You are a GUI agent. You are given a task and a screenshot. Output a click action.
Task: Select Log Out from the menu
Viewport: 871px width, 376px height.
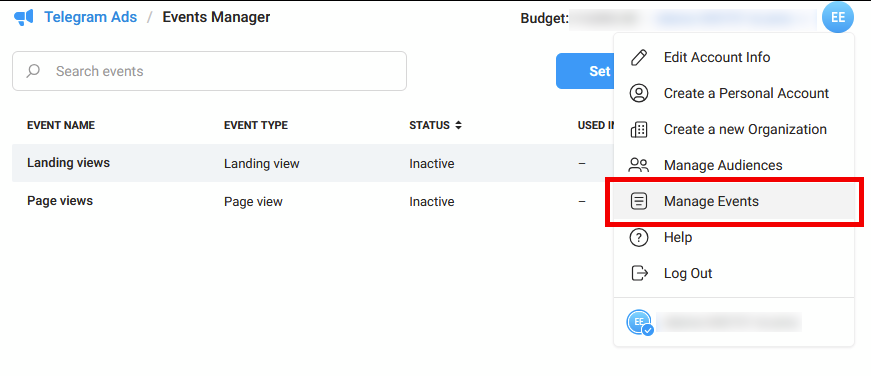tap(734, 273)
